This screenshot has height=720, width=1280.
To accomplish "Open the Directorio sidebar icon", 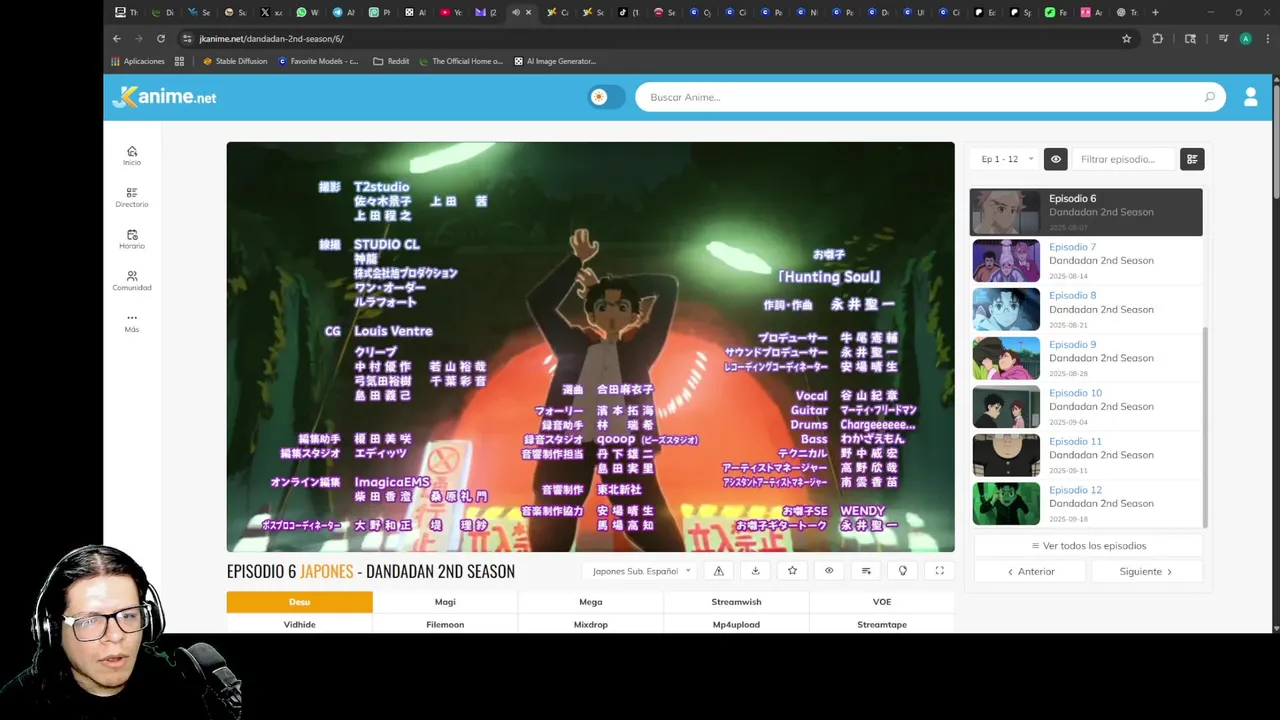I will (132, 197).
